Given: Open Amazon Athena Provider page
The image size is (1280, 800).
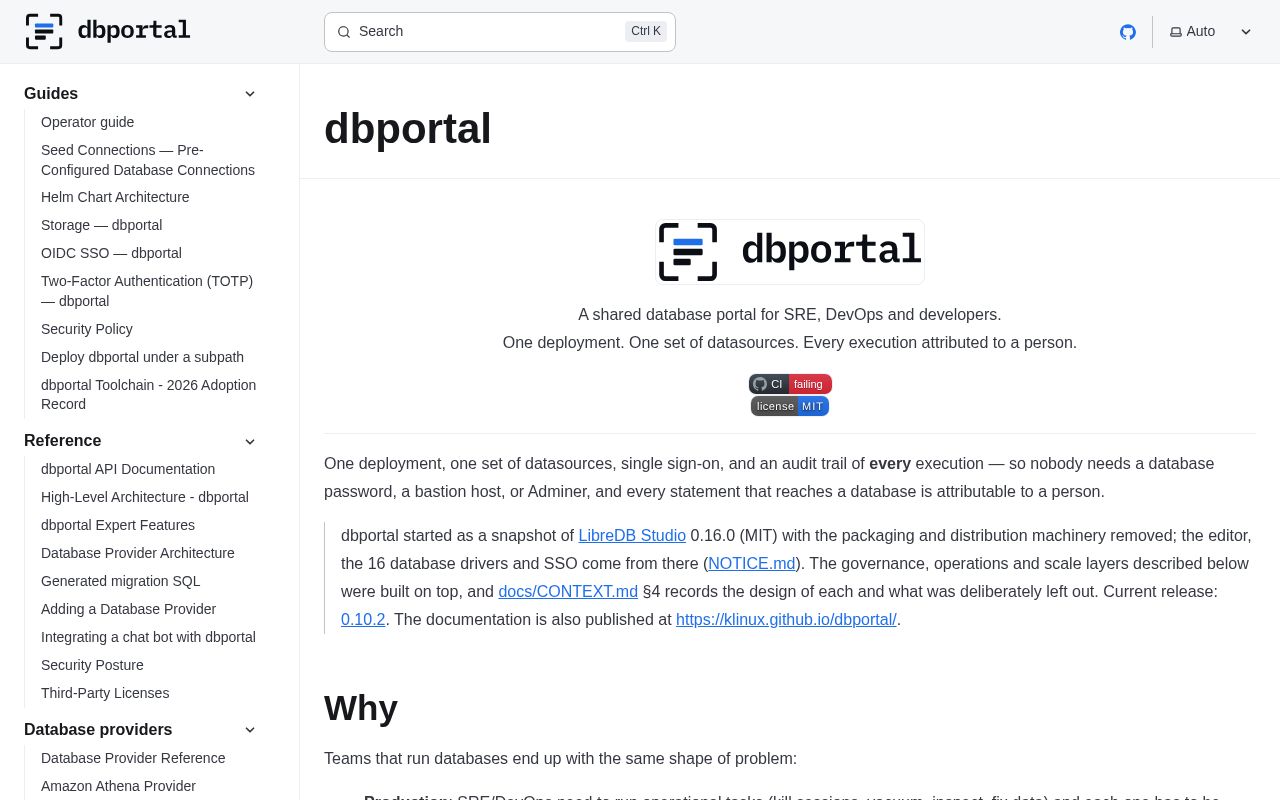Looking at the screenshot, I should [x=118, y=786].
